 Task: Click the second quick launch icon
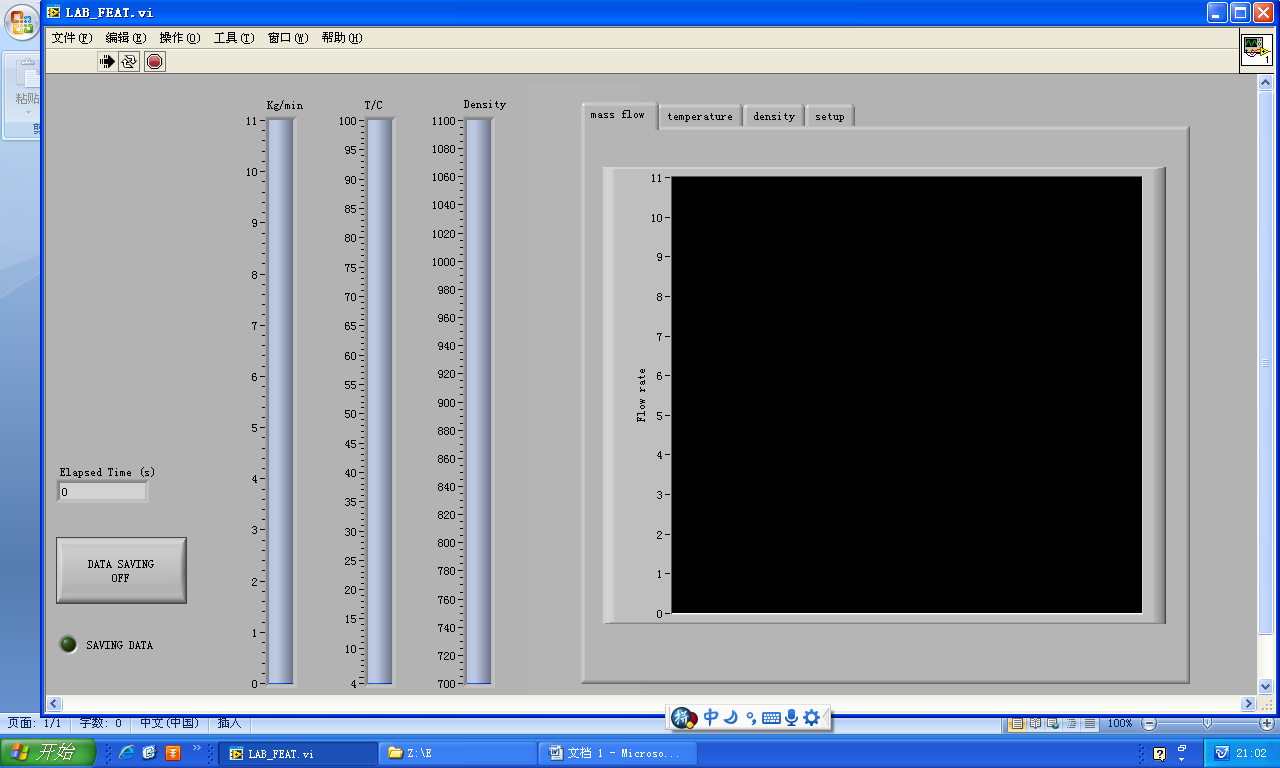pos(150,753)
